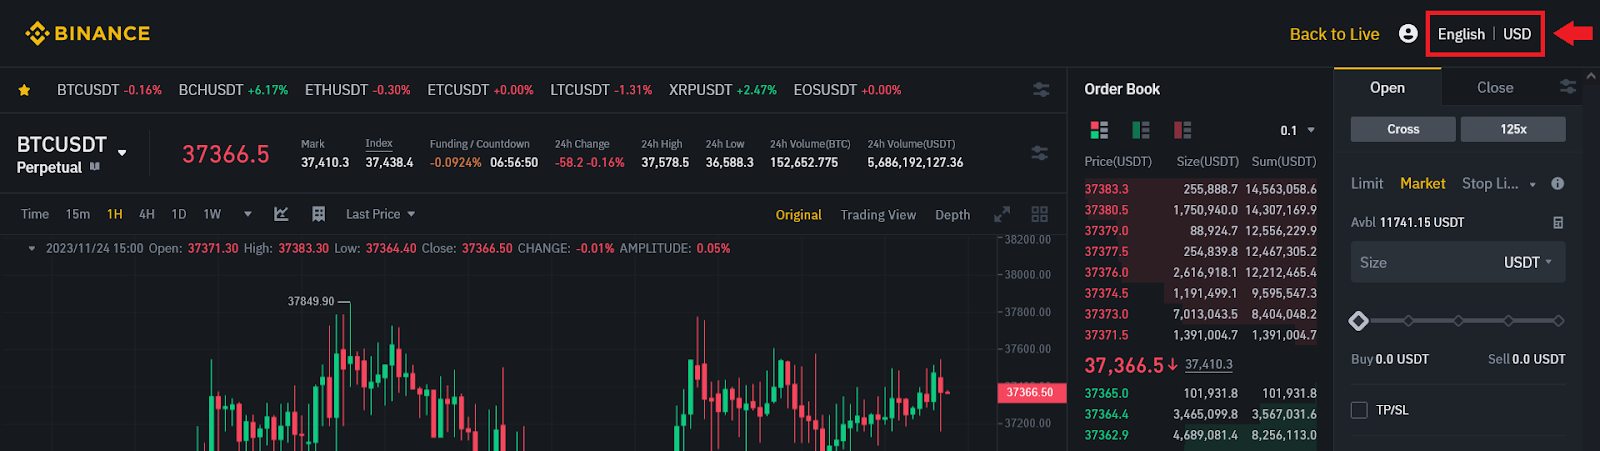Collapse candle details arrow beside date
1600x451 pixels.
coord(32,248)
